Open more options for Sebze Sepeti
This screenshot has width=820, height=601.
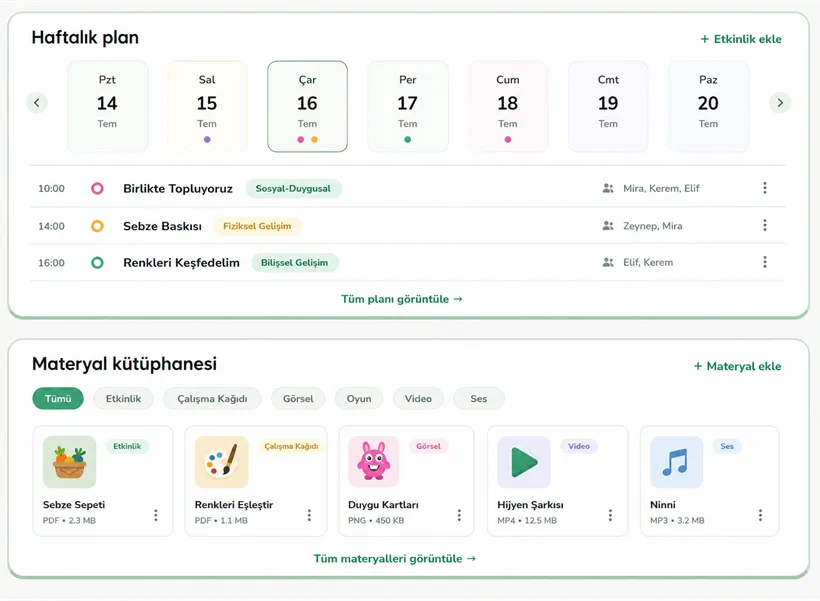[156, 515]
